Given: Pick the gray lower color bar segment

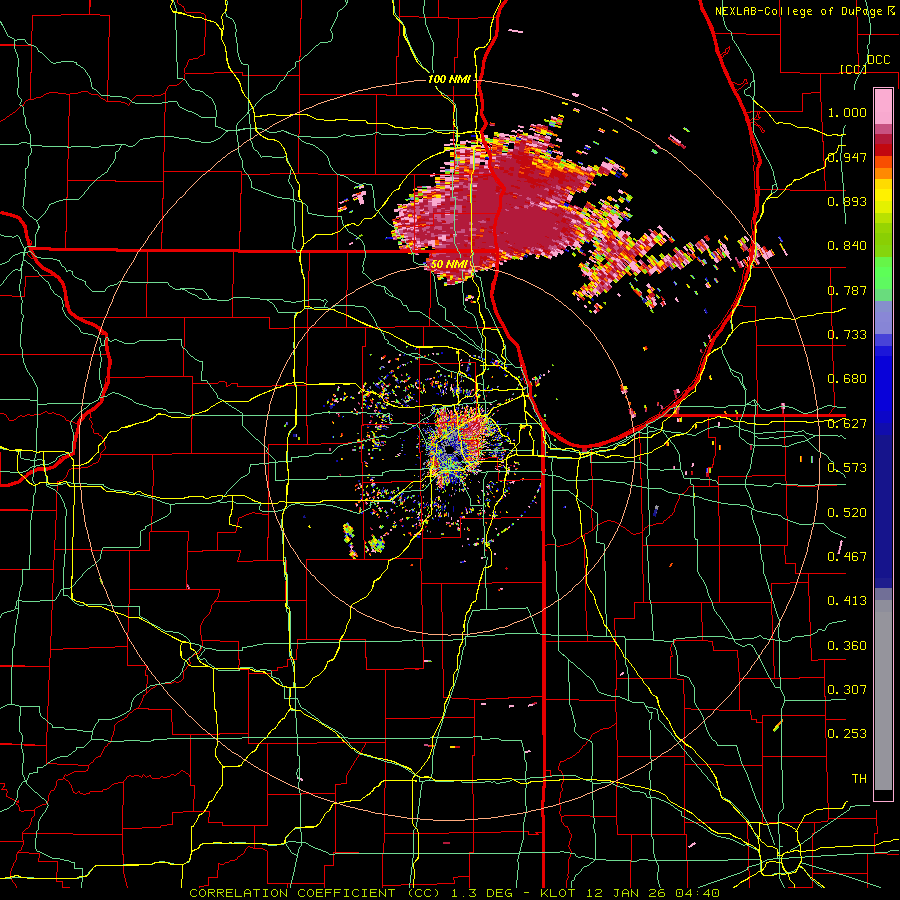Looking at the screenshot, I should (883, 695).
